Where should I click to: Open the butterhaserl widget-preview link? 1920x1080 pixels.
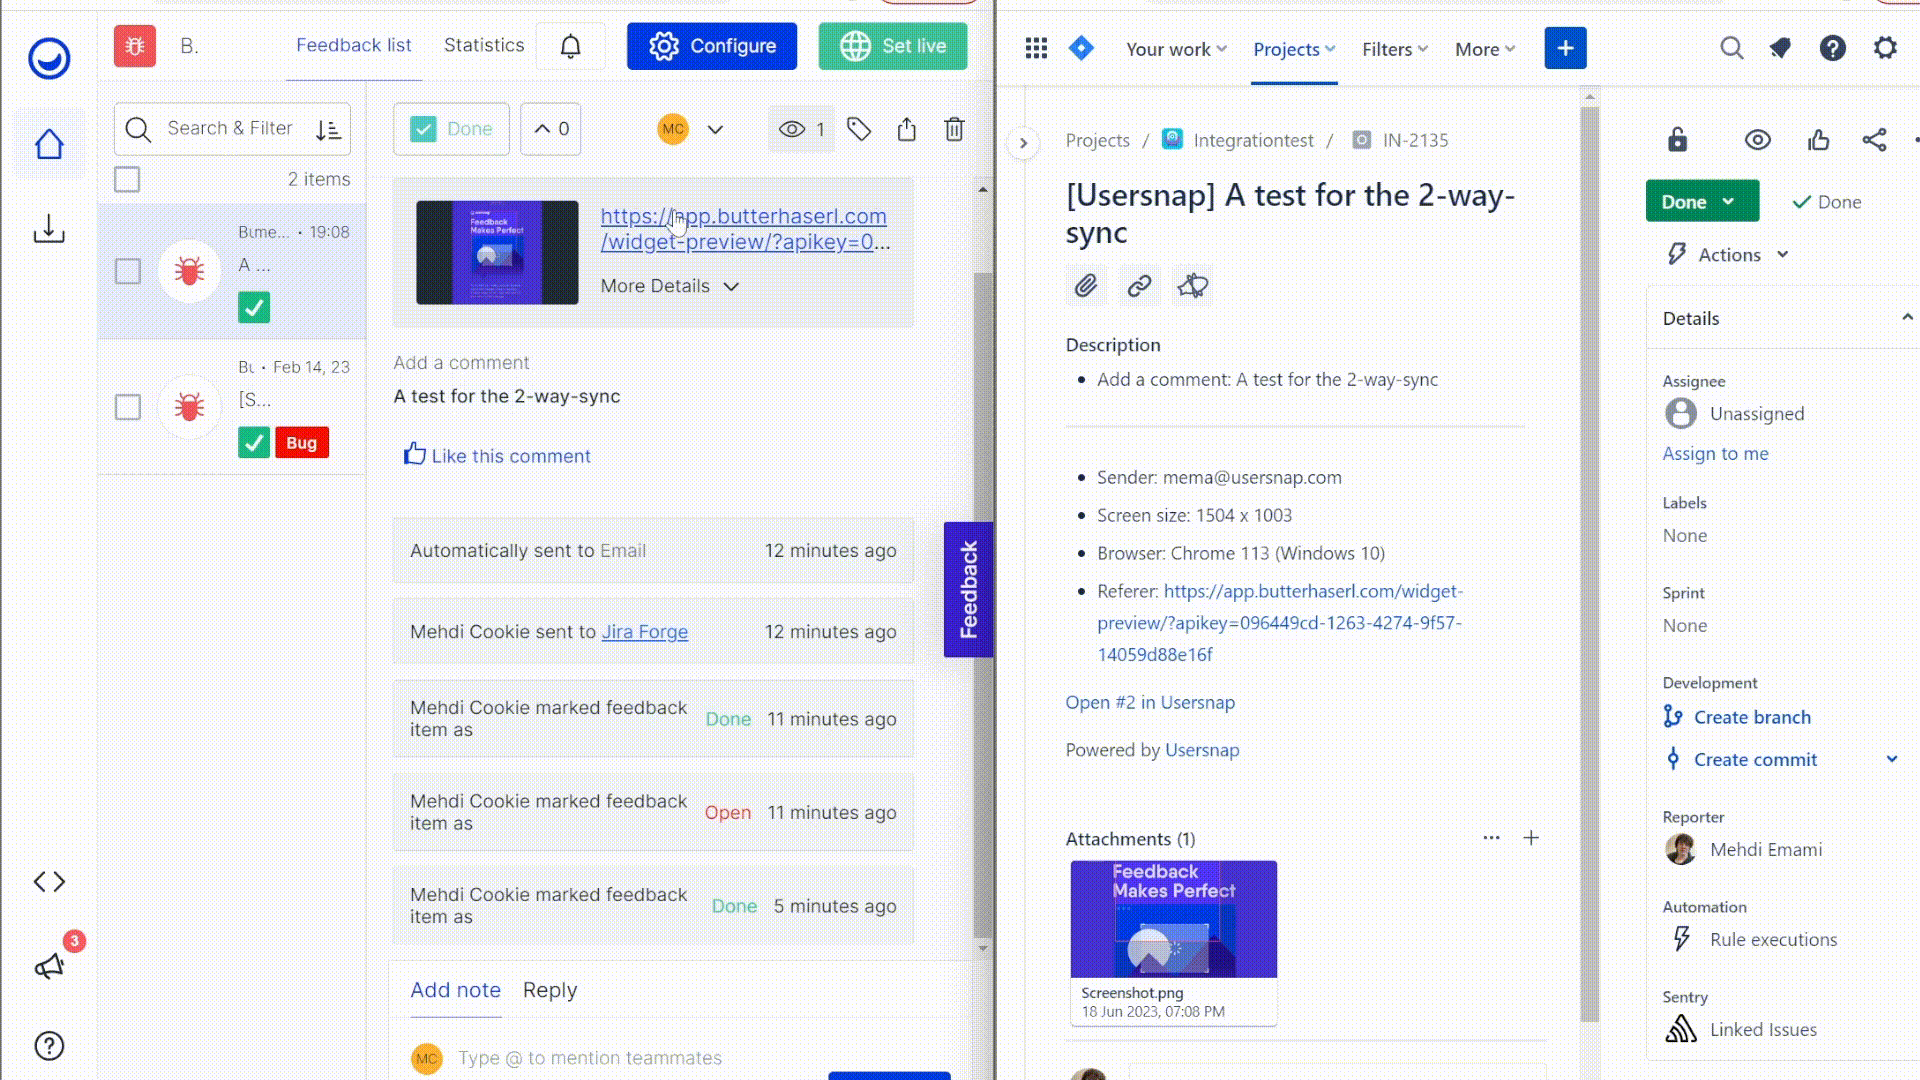(x=745, y=229)
